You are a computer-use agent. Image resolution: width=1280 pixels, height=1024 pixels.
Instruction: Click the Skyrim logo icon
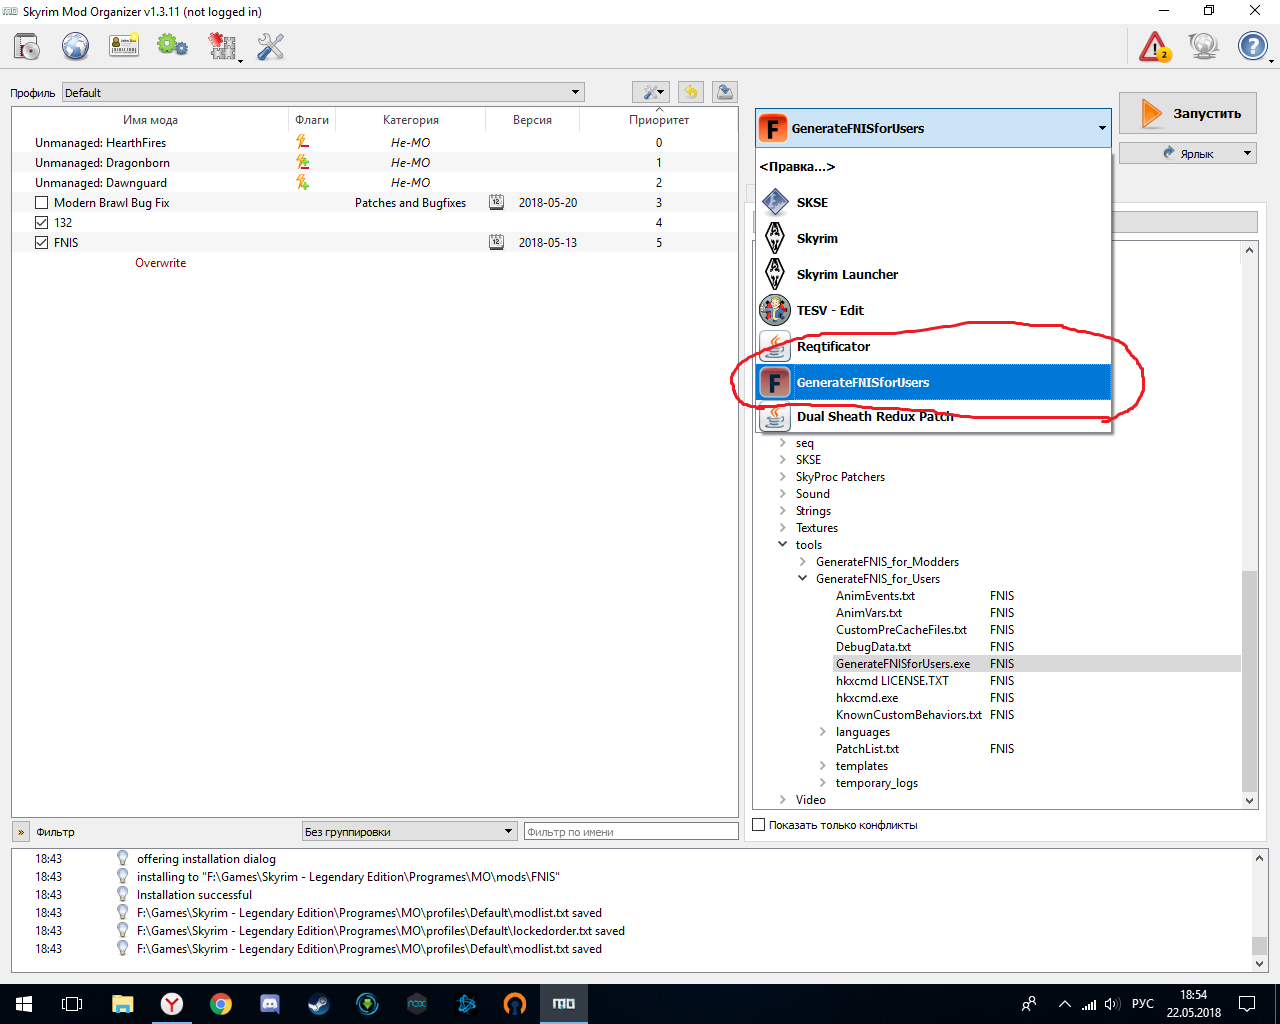(775, 238)
